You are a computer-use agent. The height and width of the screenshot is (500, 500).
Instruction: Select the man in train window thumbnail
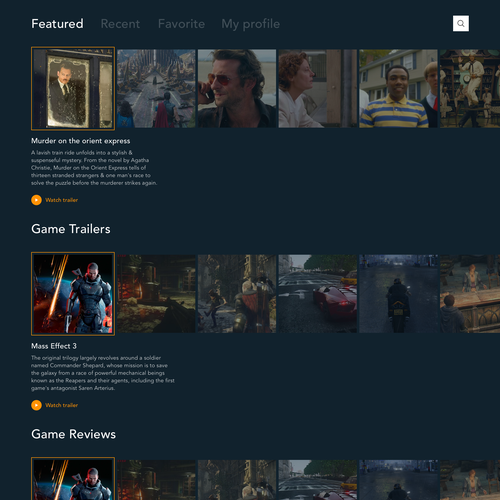(x=73, y=88)
